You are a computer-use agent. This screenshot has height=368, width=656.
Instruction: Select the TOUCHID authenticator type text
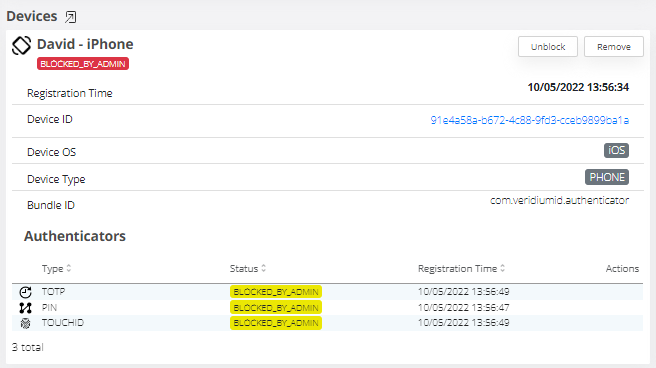[x=63, y=322]
